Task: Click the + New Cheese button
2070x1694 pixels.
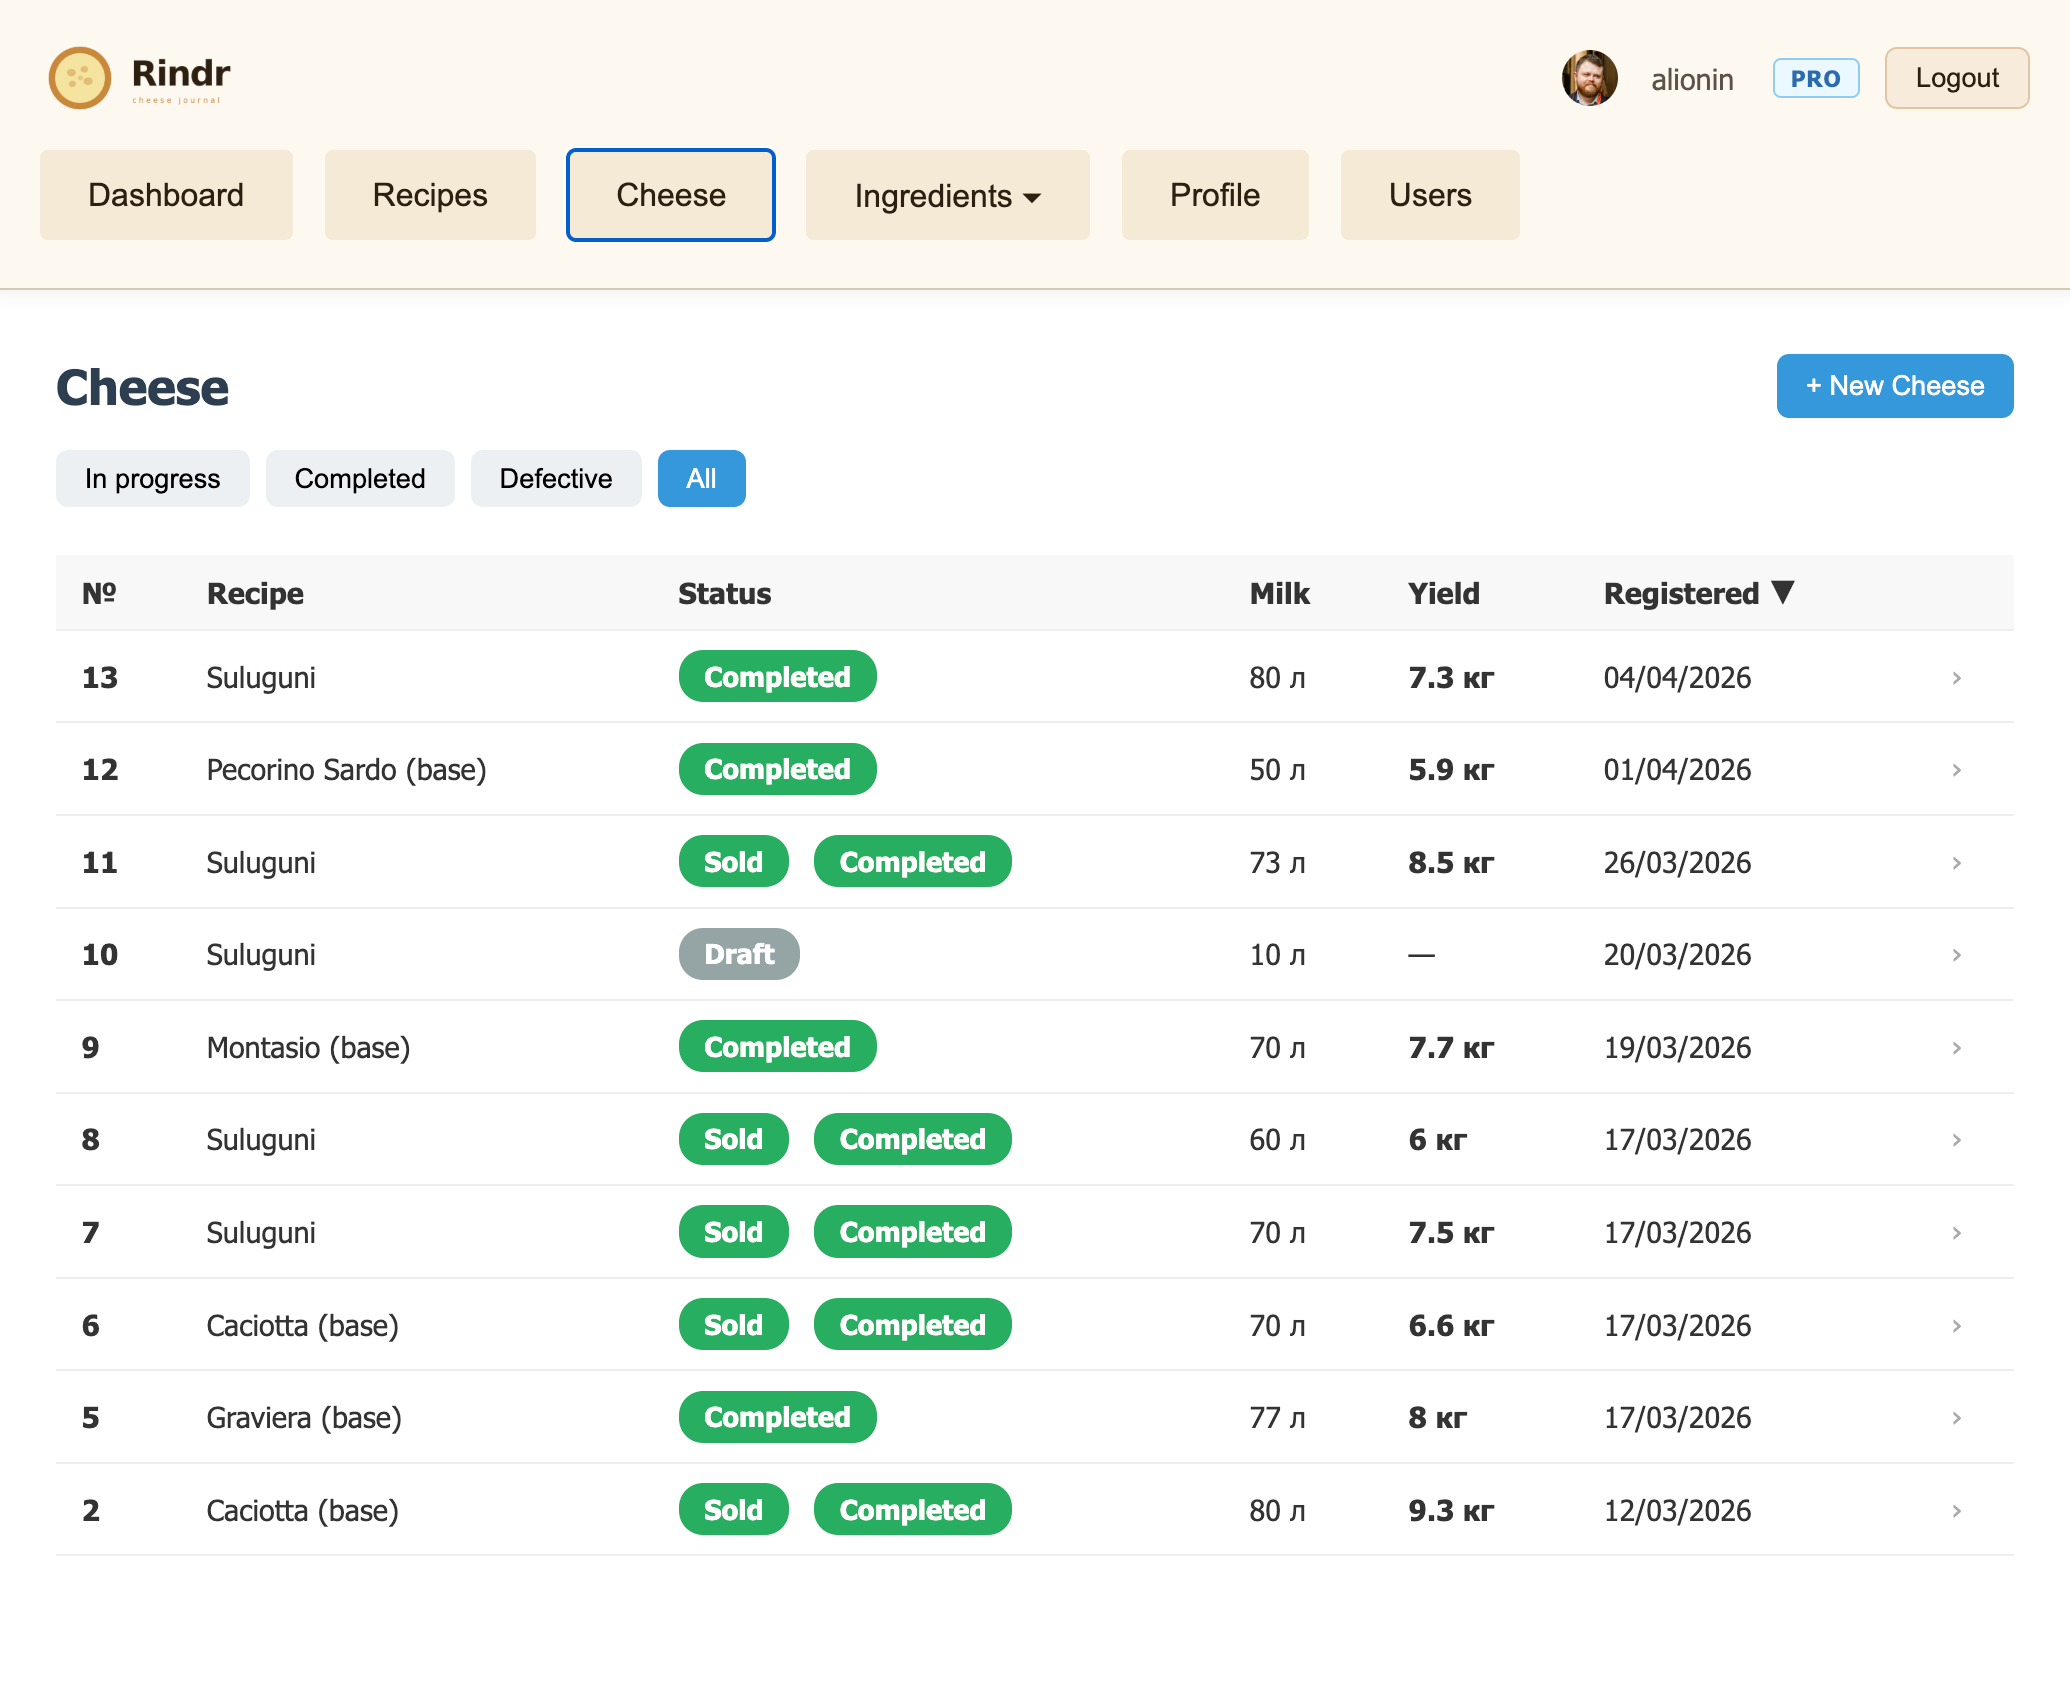Action: 1895,385
